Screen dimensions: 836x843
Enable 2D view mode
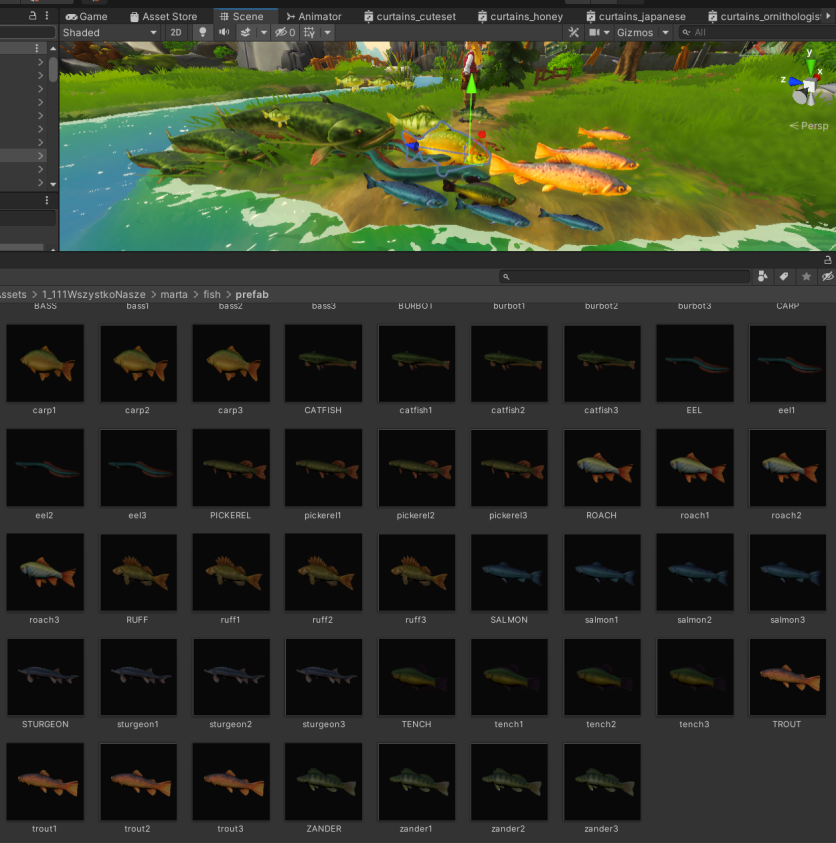point(176,33)
